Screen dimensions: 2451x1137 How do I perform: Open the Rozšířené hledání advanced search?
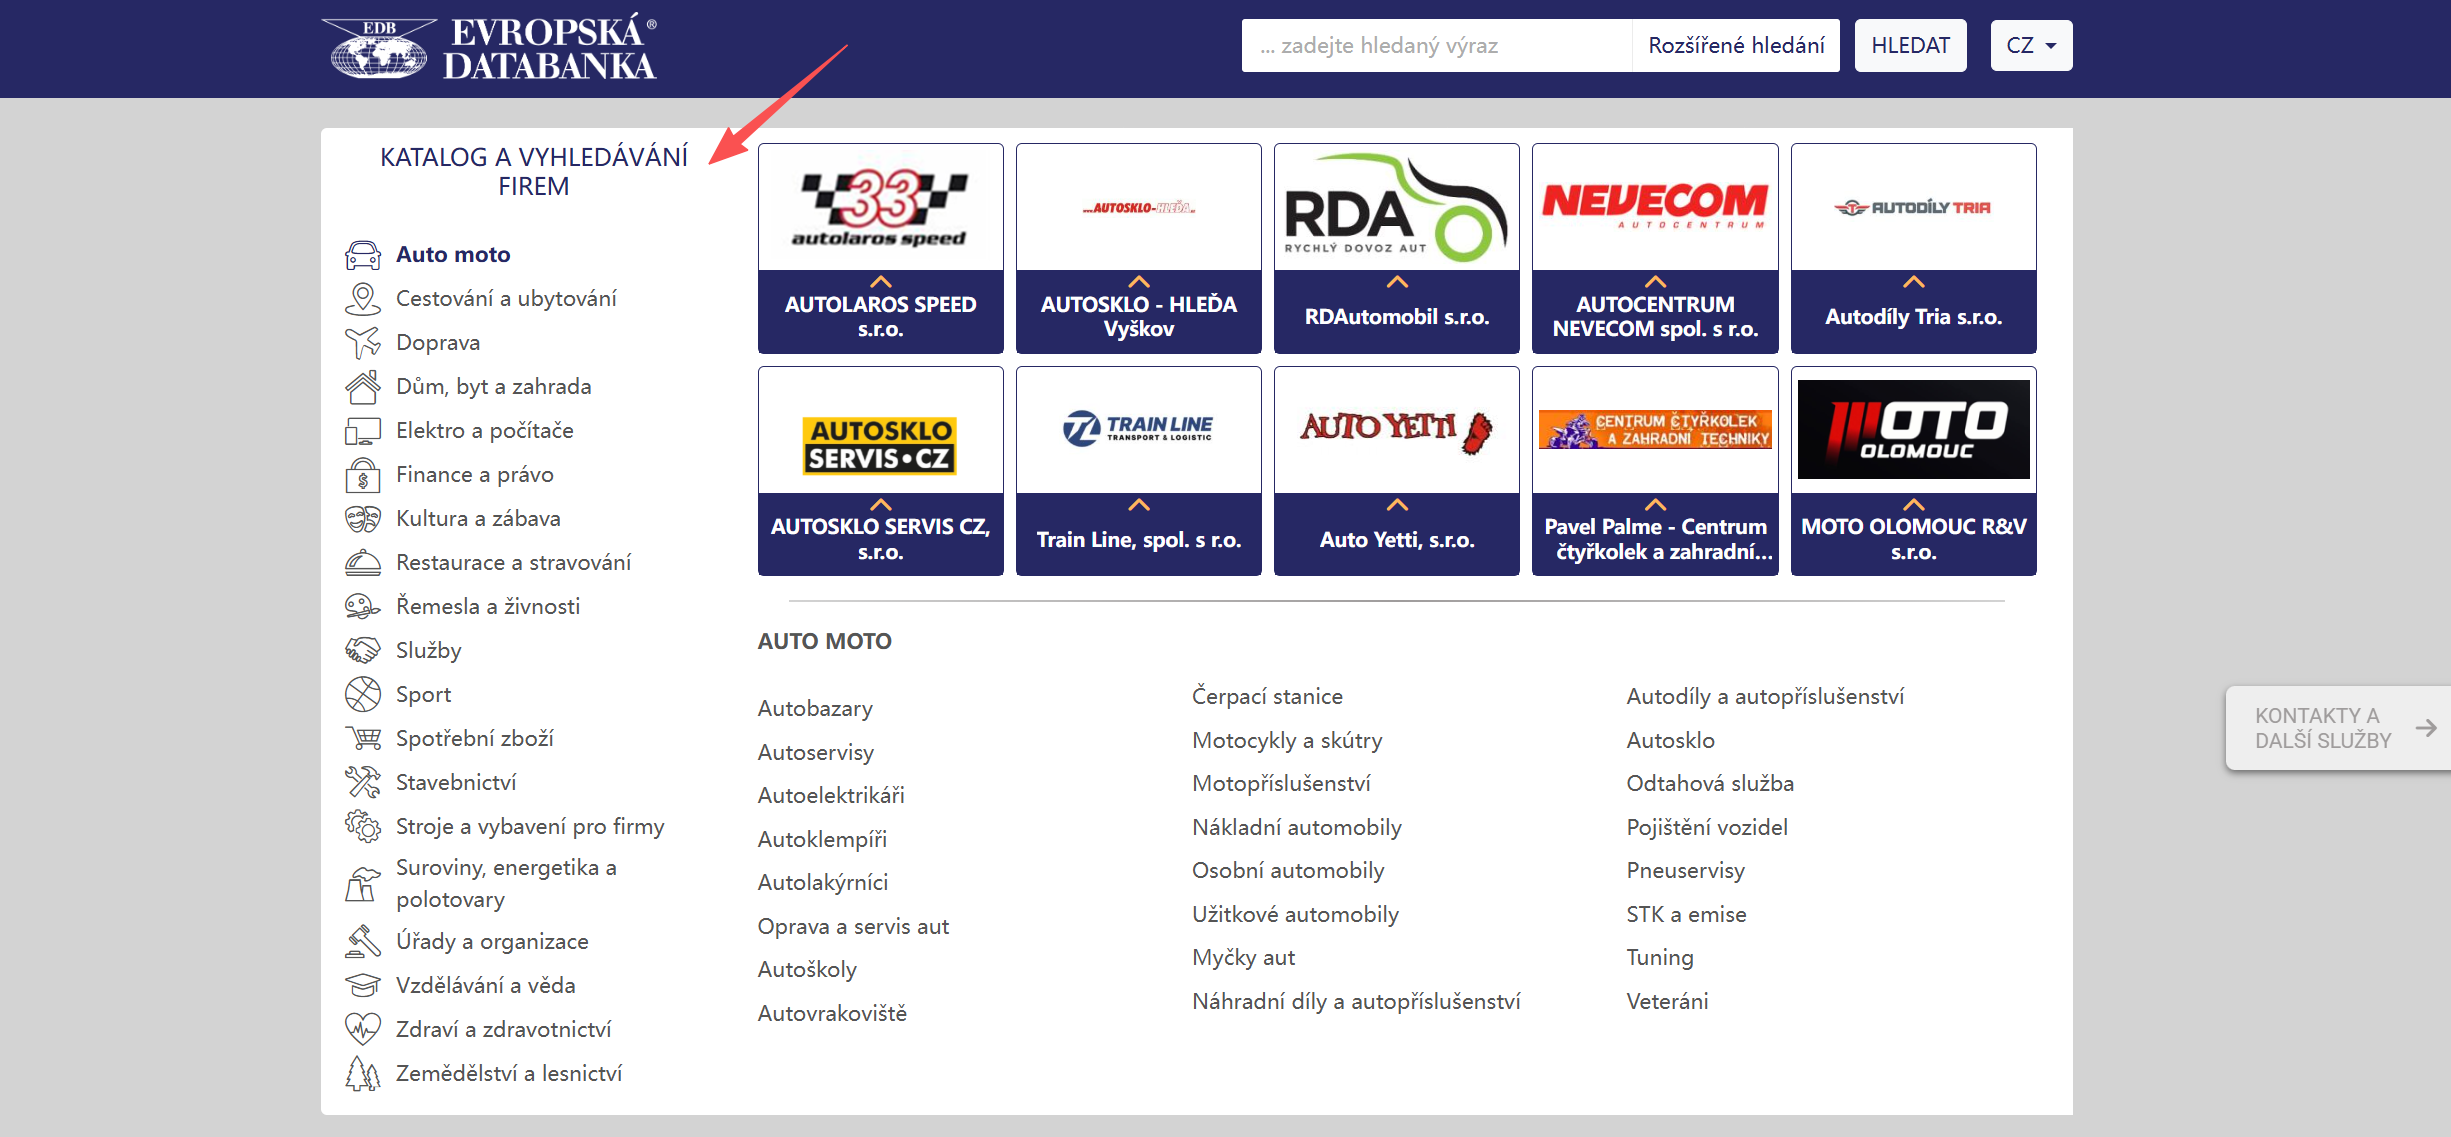(1735, 46)
